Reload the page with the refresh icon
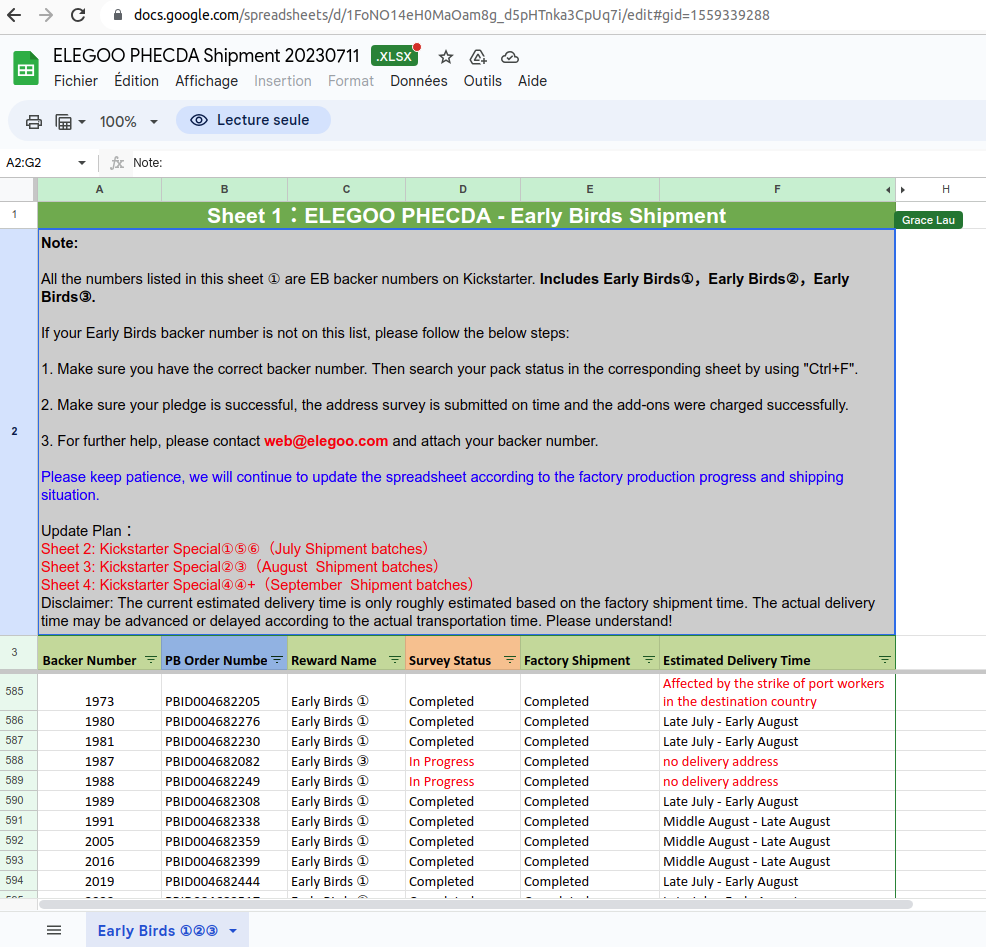 [x=78, y=15]
